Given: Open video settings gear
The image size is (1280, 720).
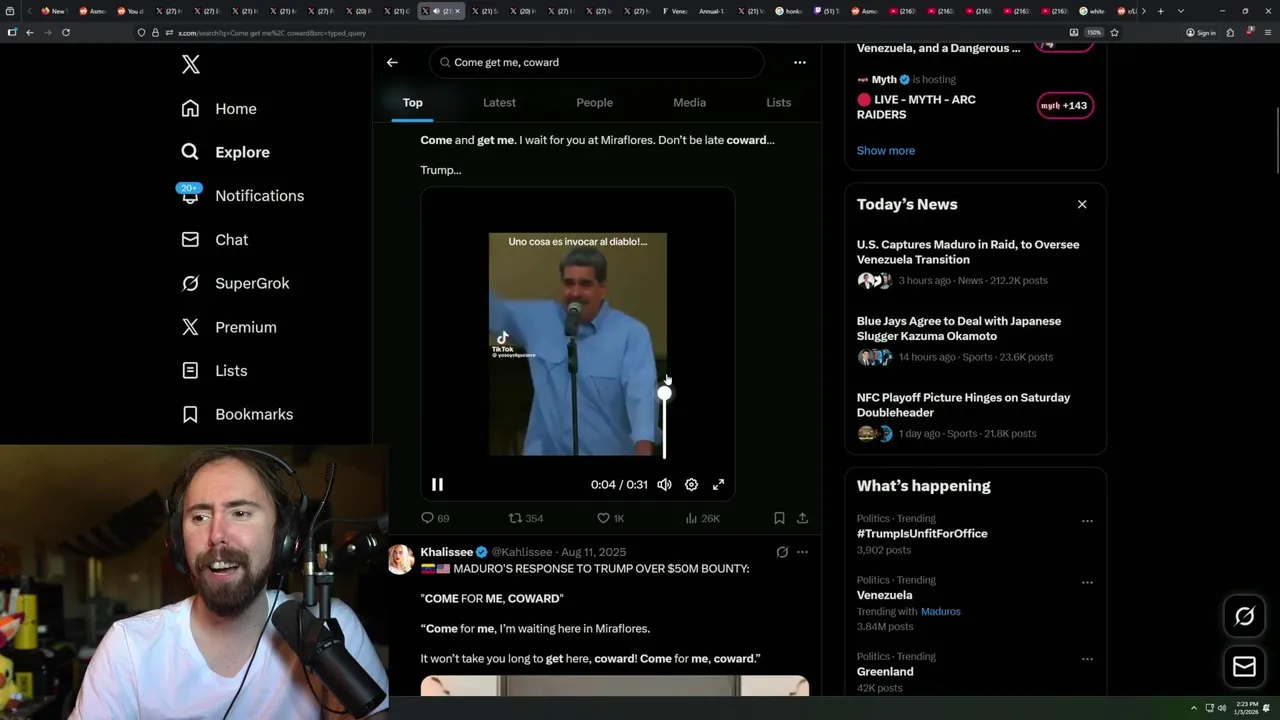Looking at the screenshot, I should [x=691, y=484].
